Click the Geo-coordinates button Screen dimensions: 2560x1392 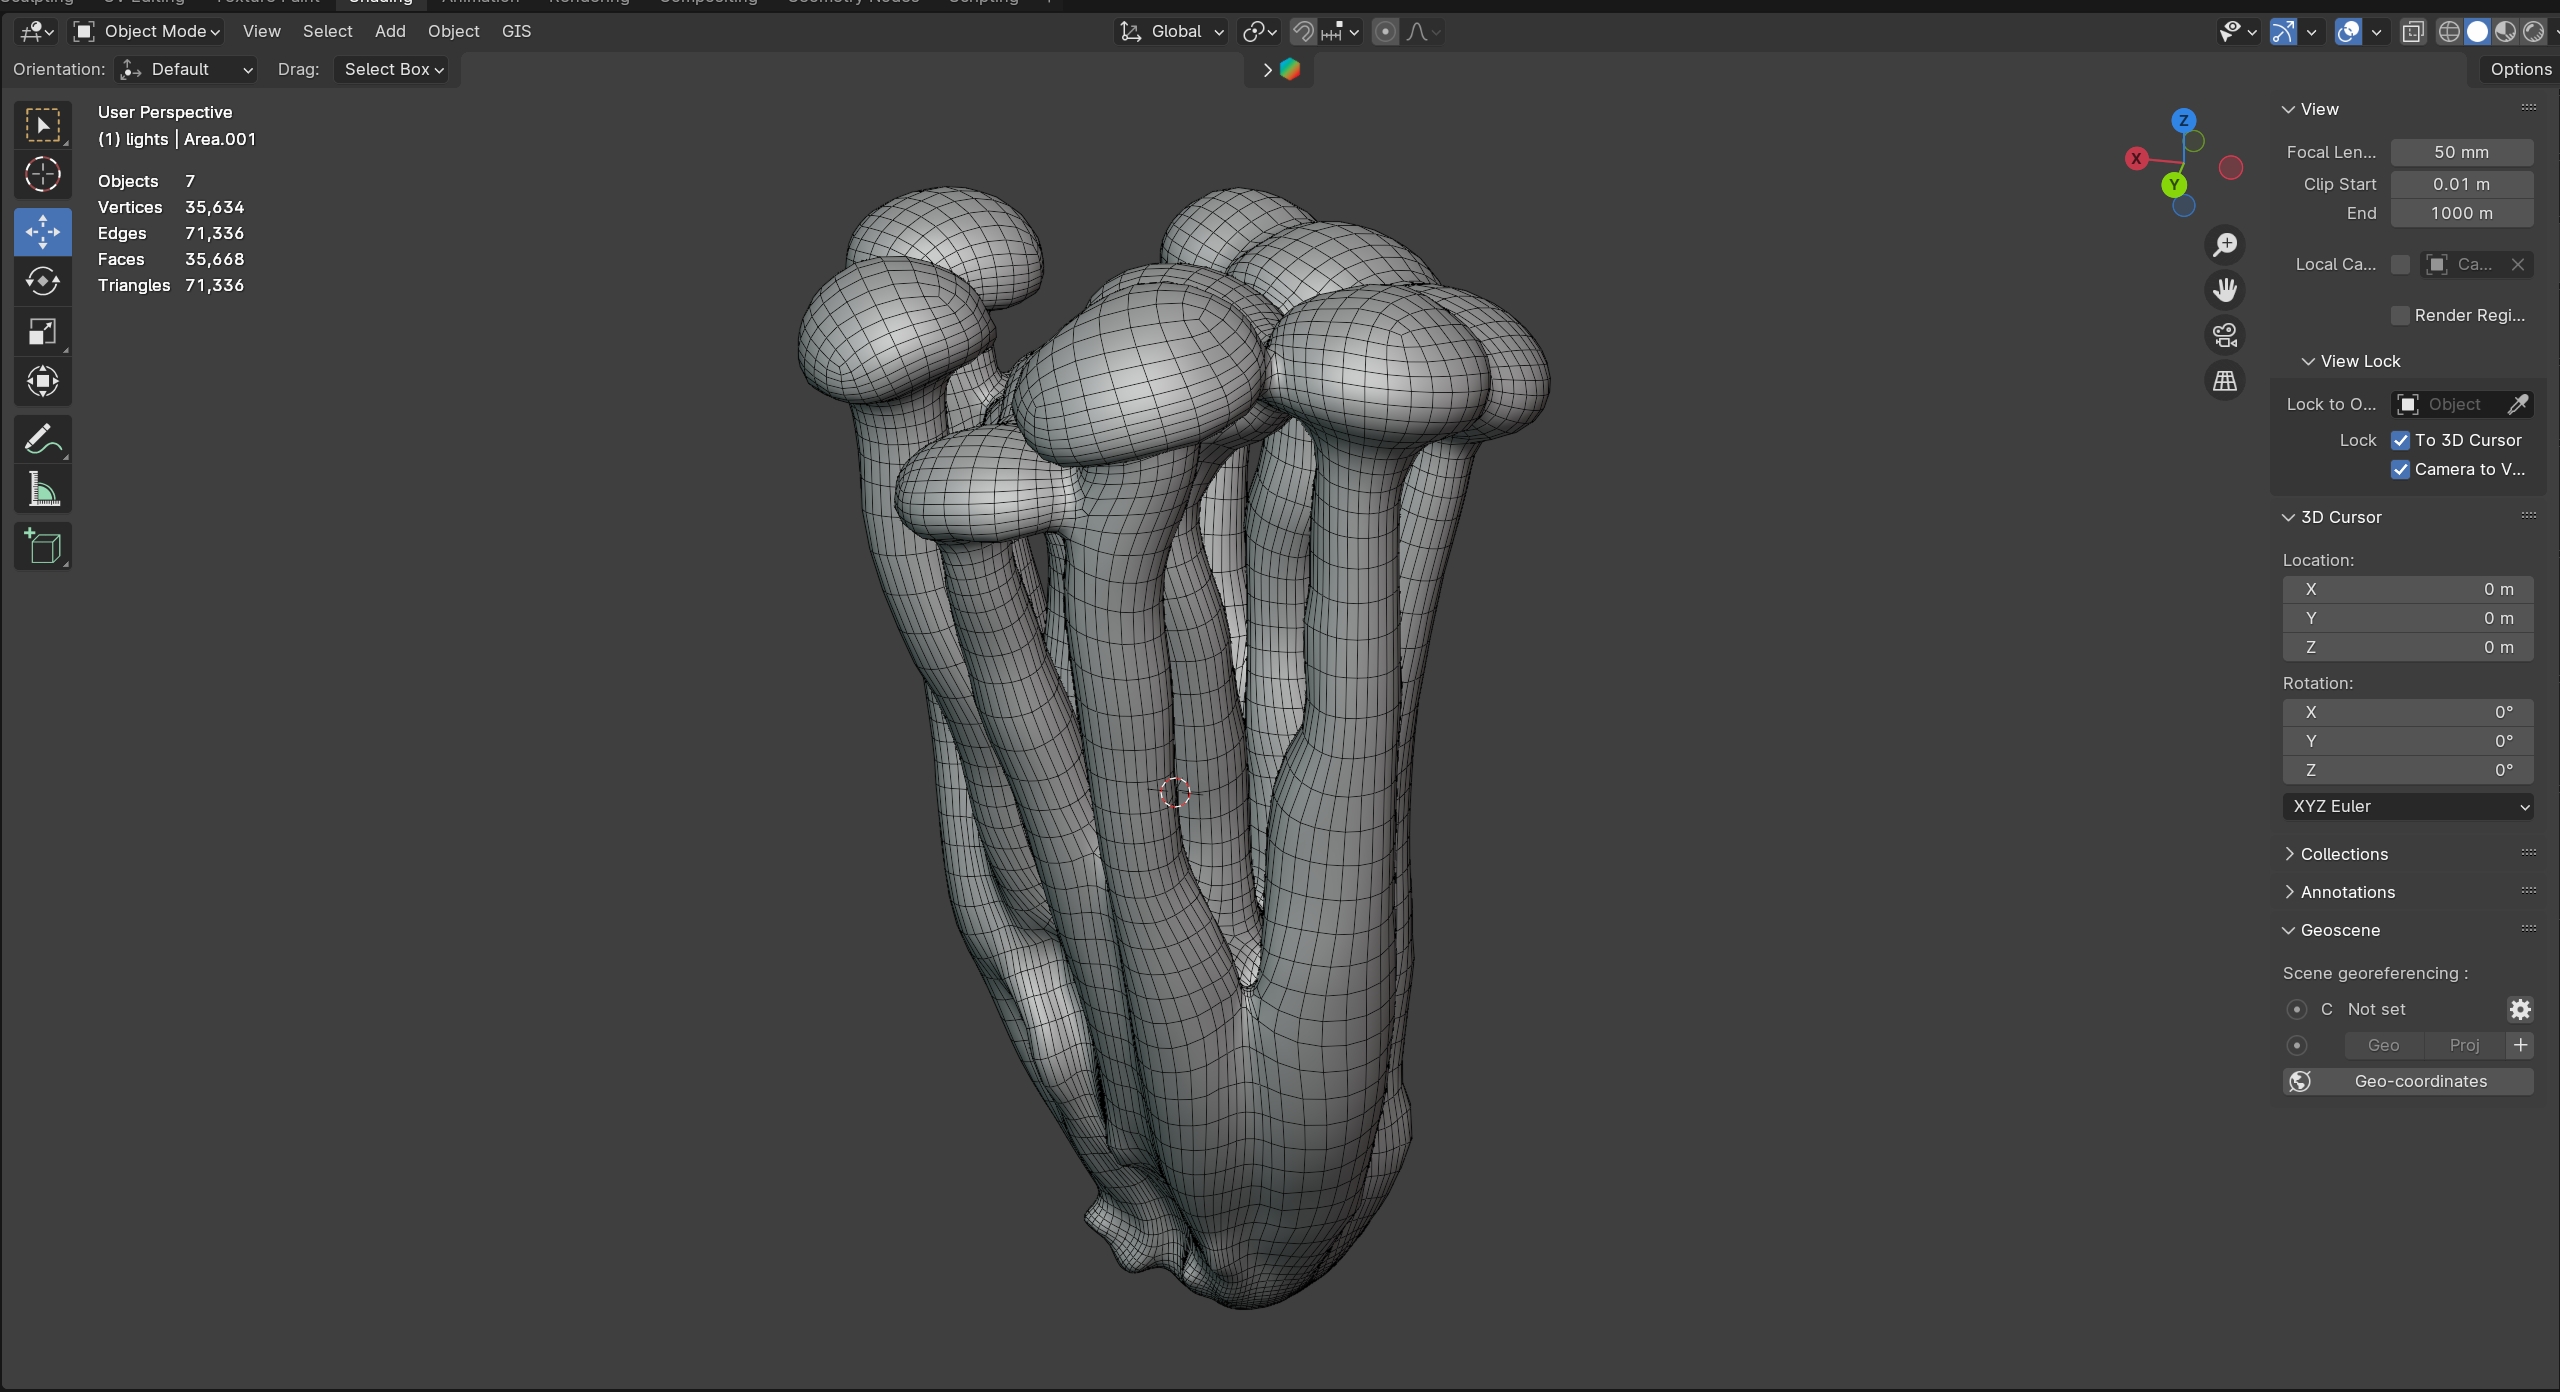point(2407,1081)
